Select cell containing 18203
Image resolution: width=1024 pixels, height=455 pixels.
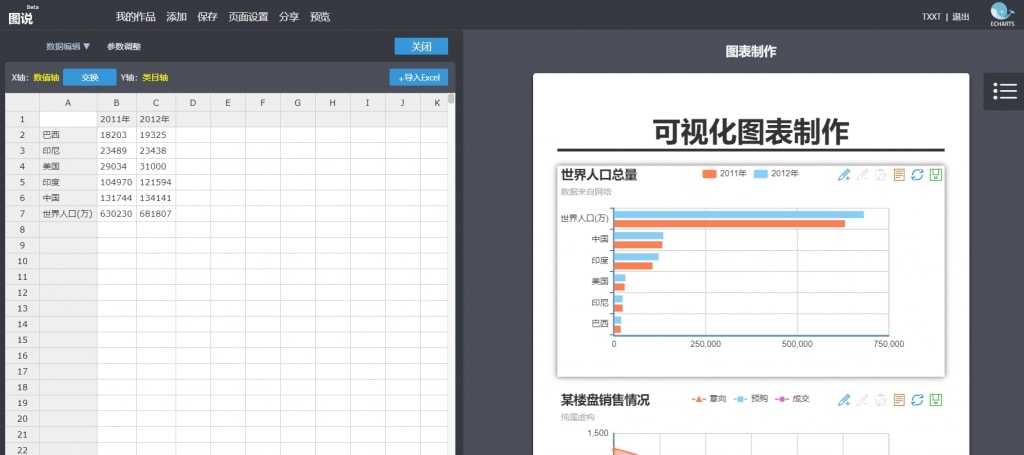116,135
